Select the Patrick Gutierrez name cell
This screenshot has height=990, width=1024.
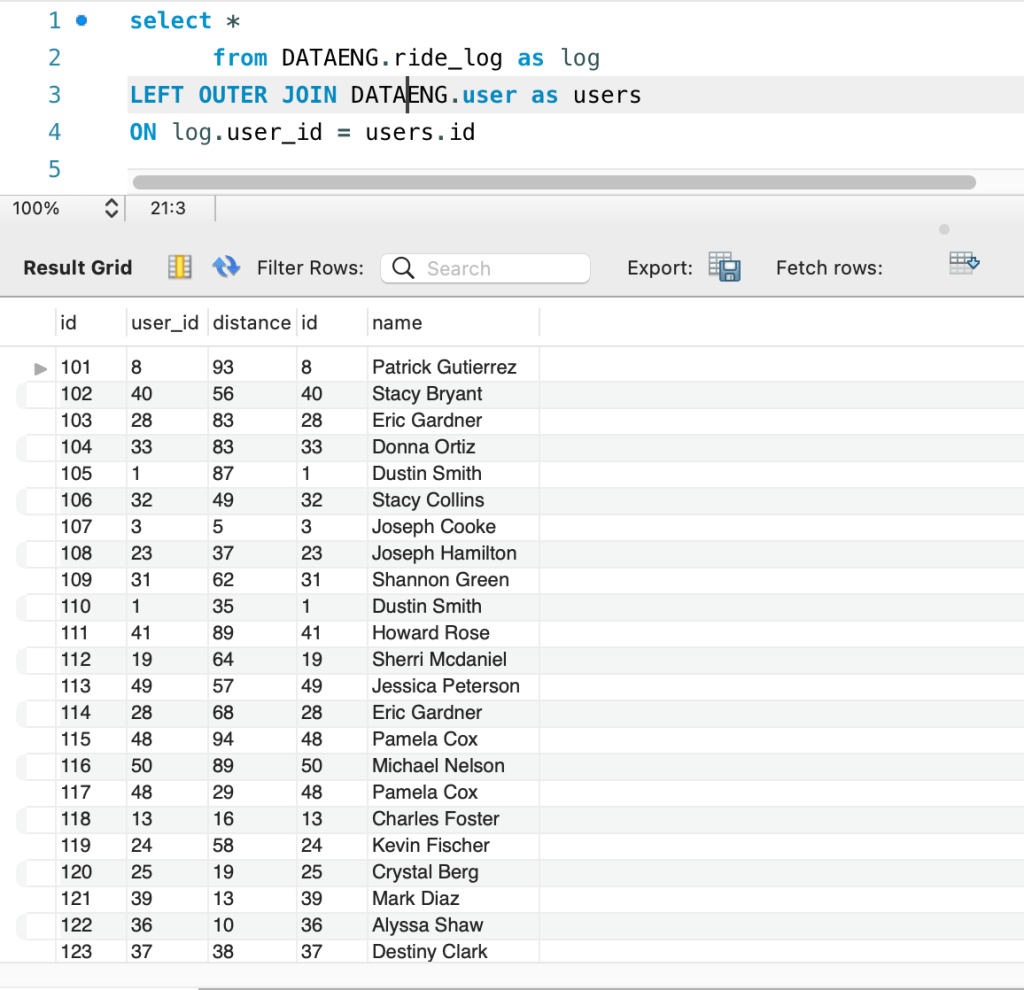coord(444,367)
